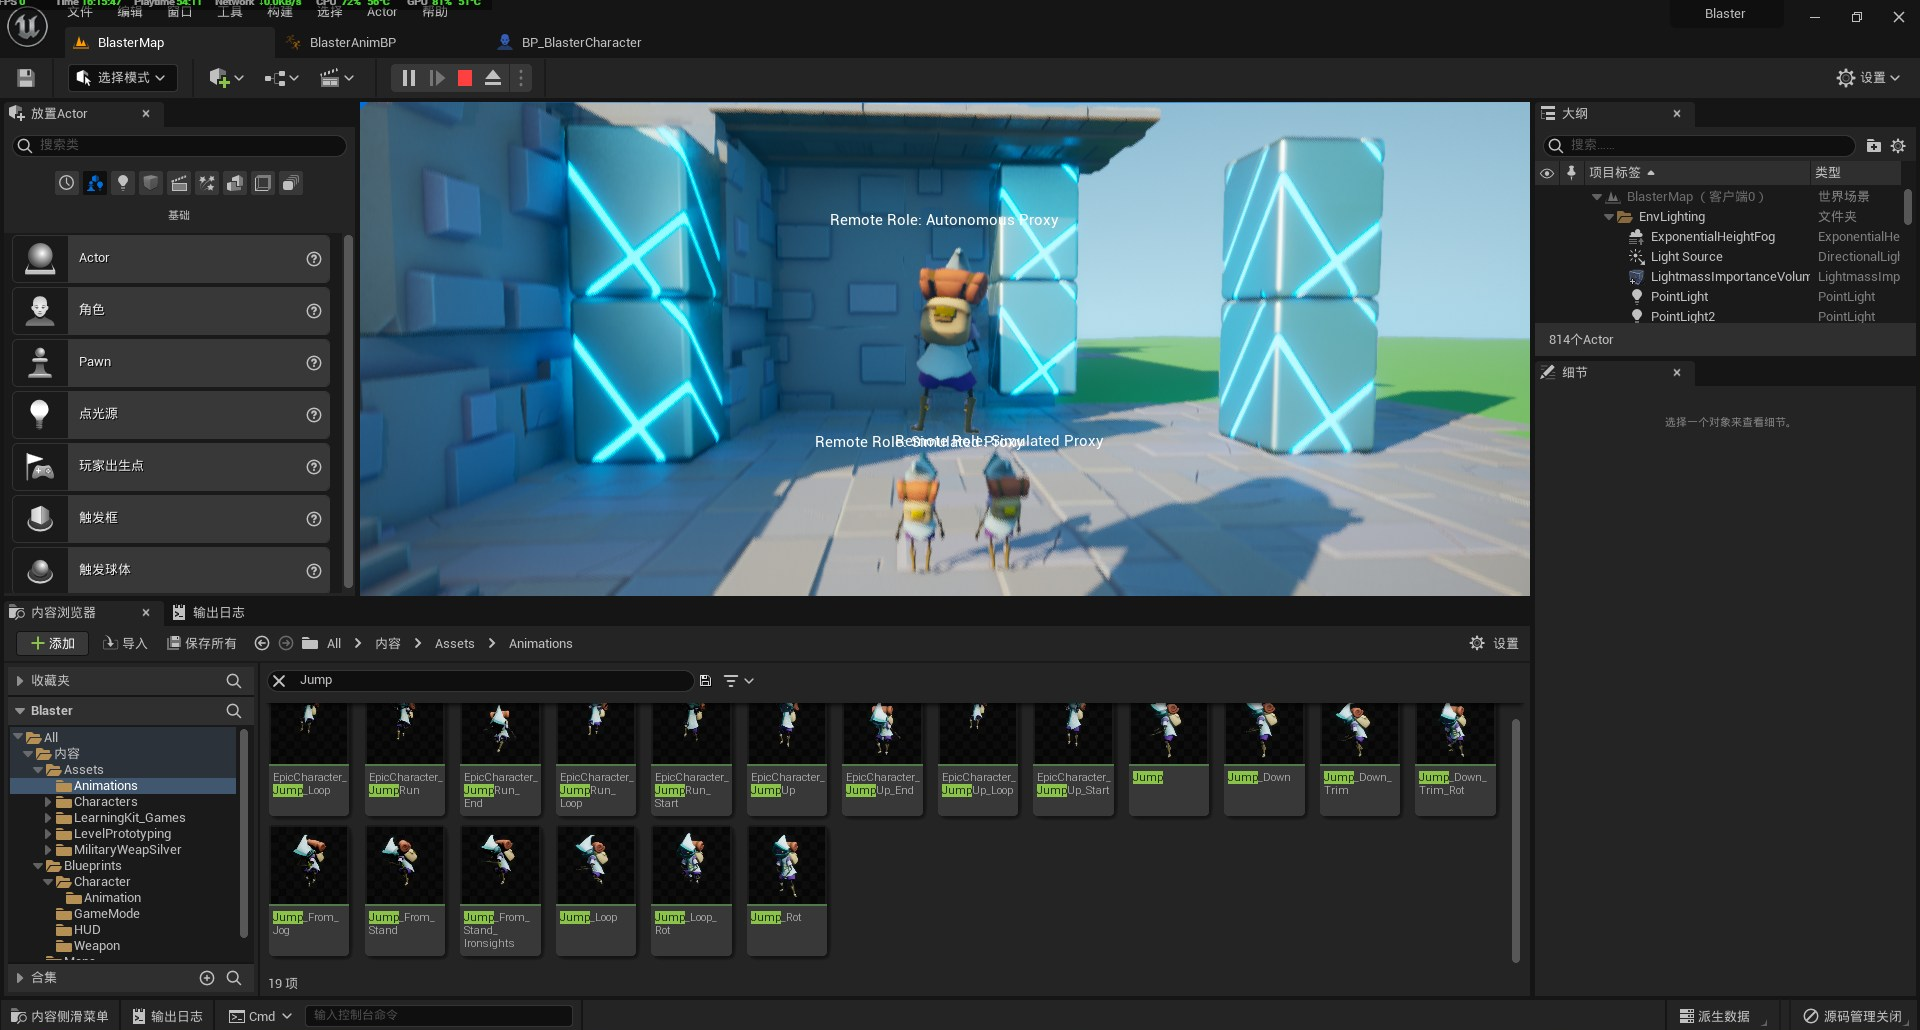1920x1030 pixels.
Task: Open Outliner settings gear
Action: point(1898,146)
